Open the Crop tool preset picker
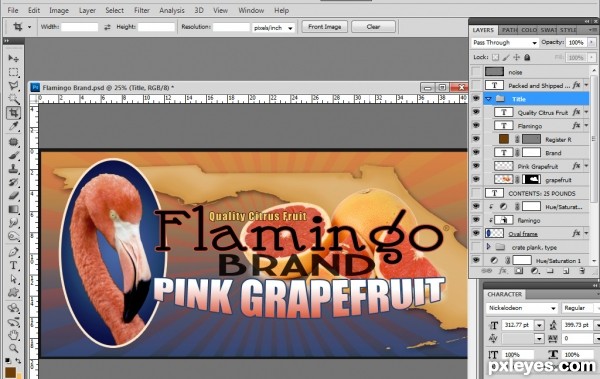Viewport: 600px width, 379px height. (29, 27)
